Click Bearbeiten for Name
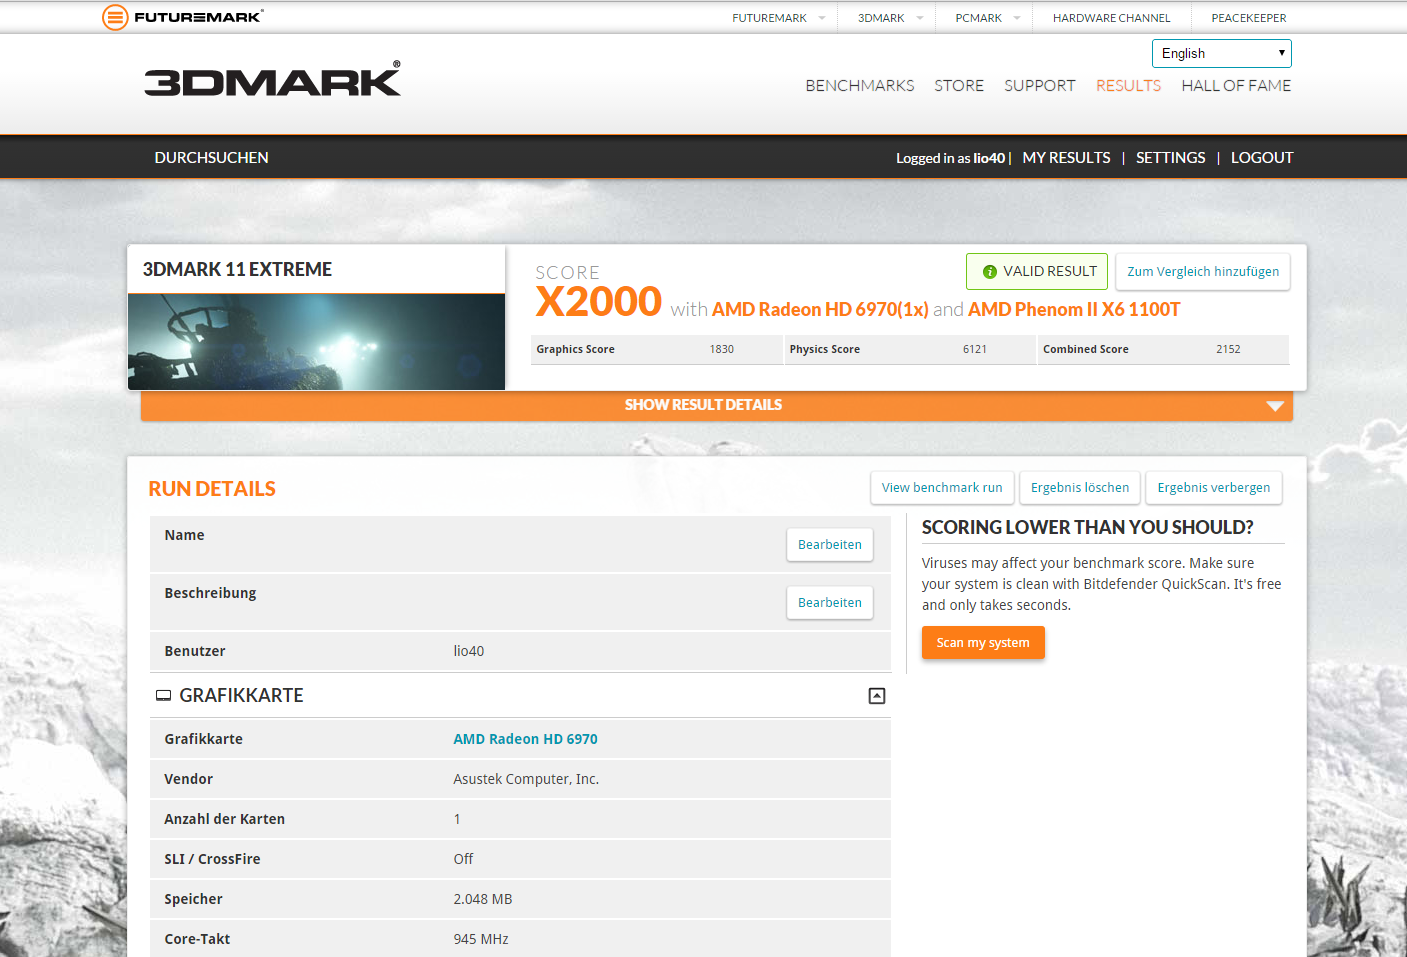Viewport: 1407px width, 957px height. [x=830, y=545]
